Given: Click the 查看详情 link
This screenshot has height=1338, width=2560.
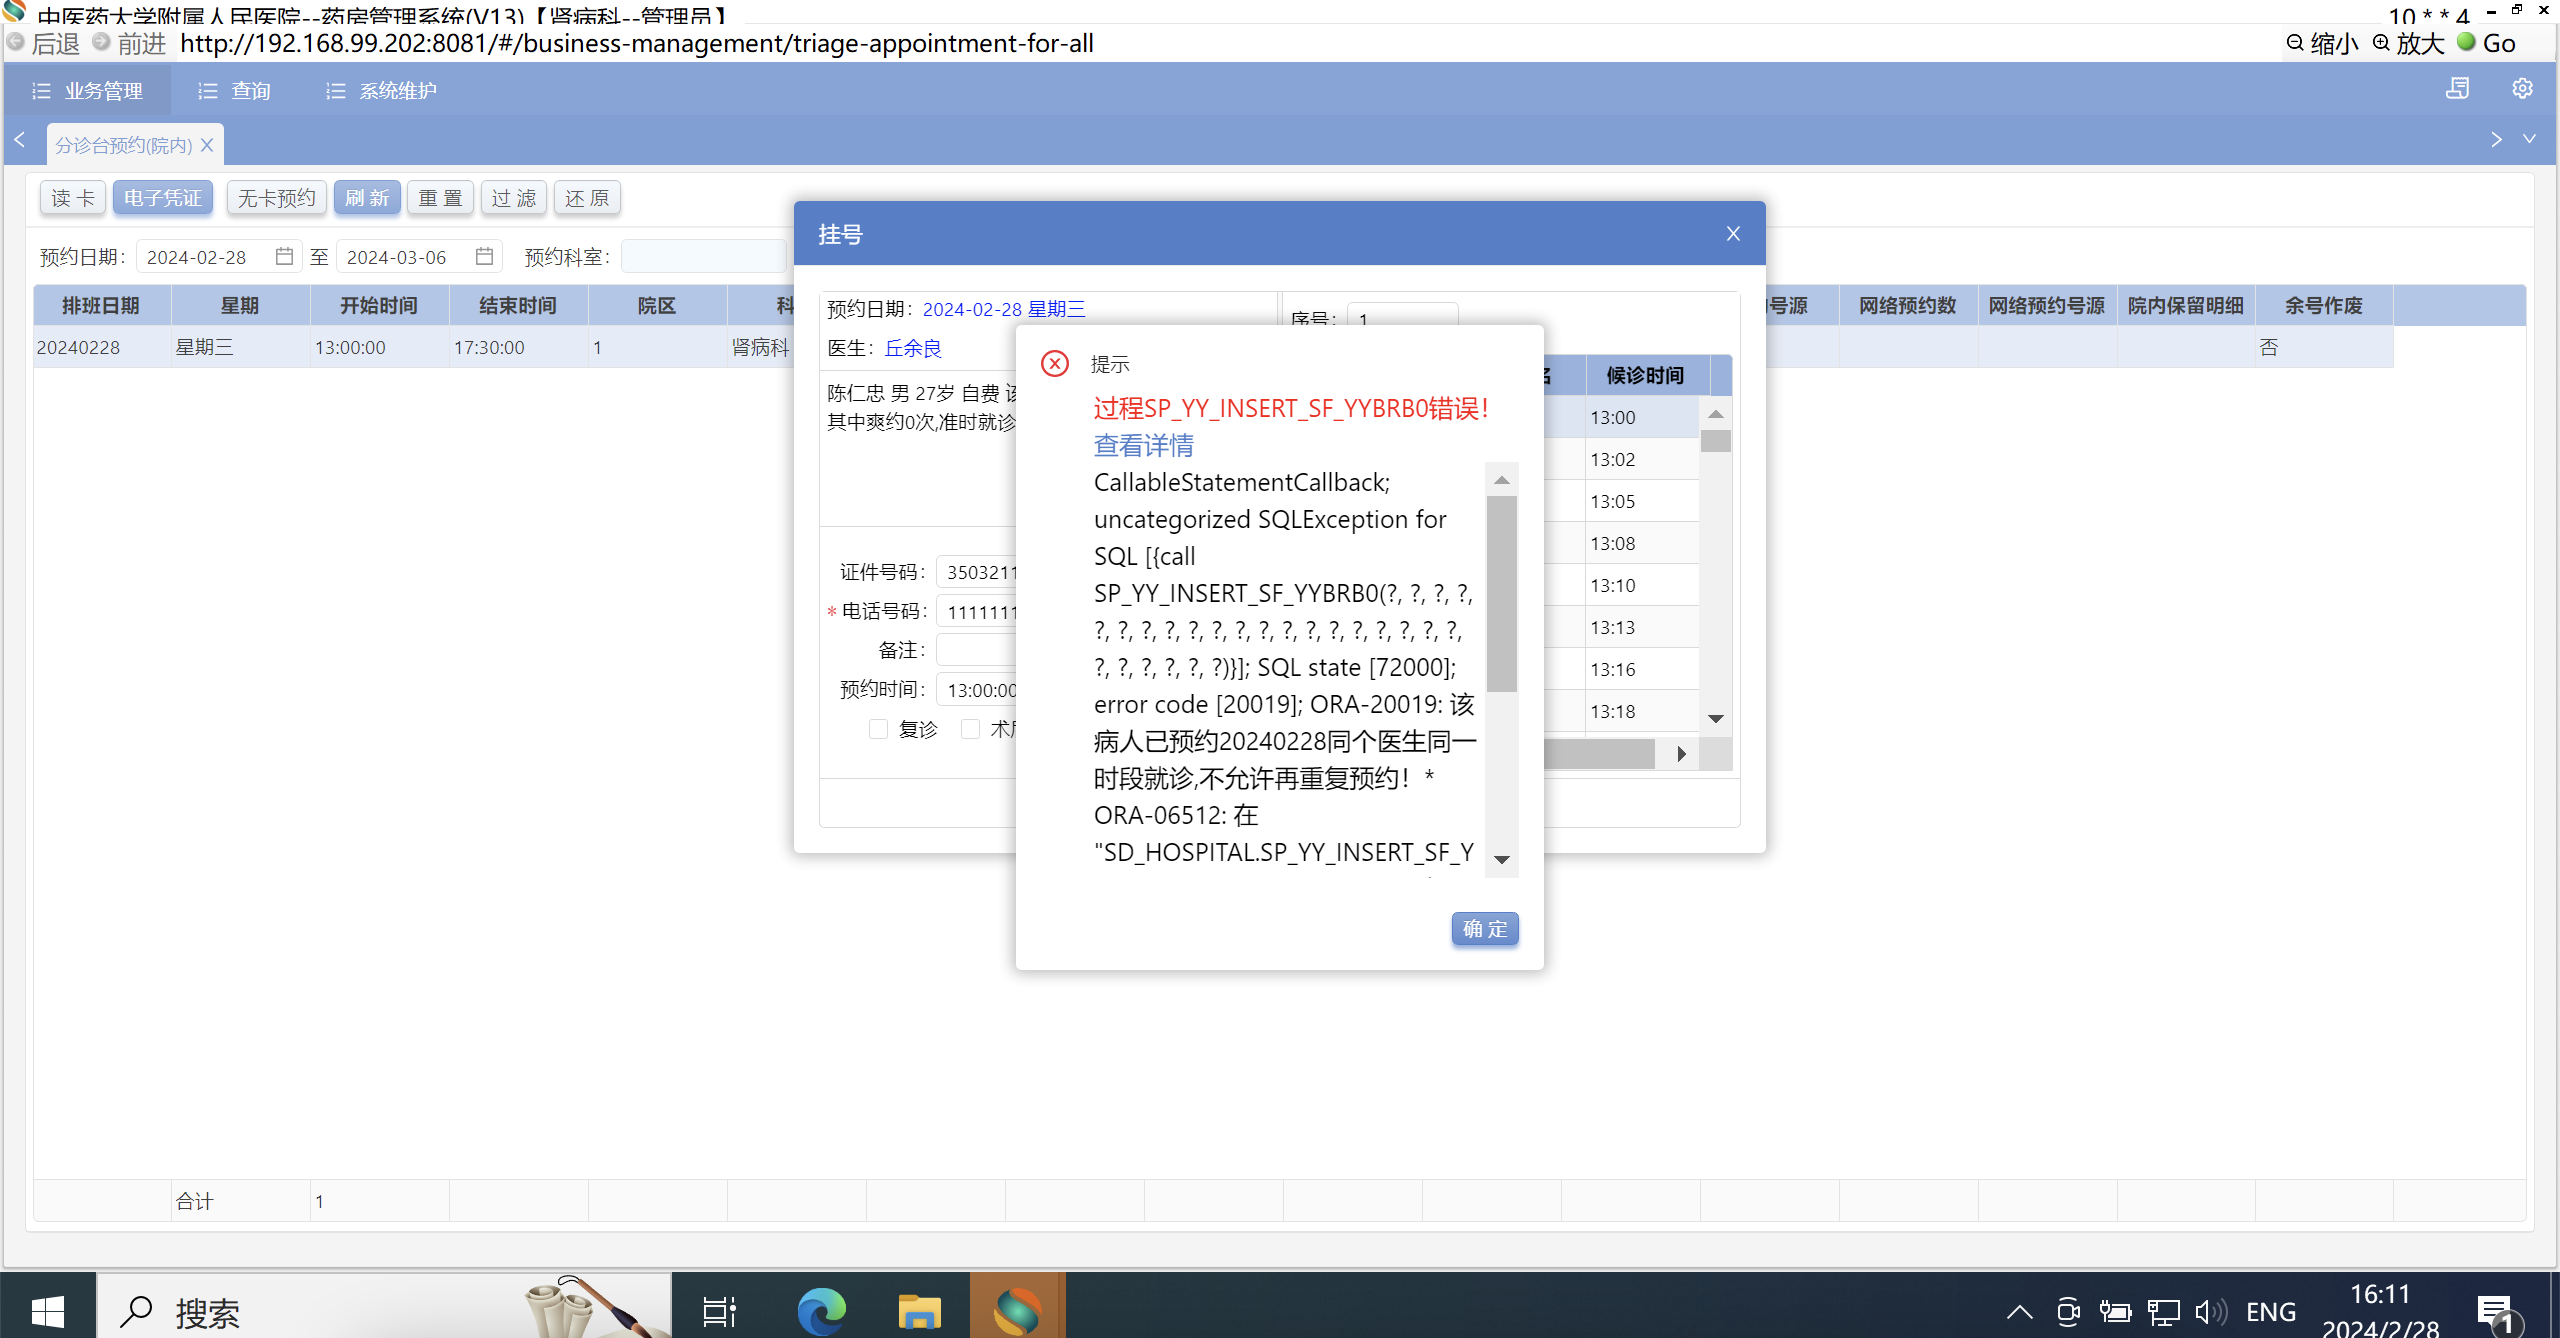Looking at the screenshot, I should tap(1143, 445).
